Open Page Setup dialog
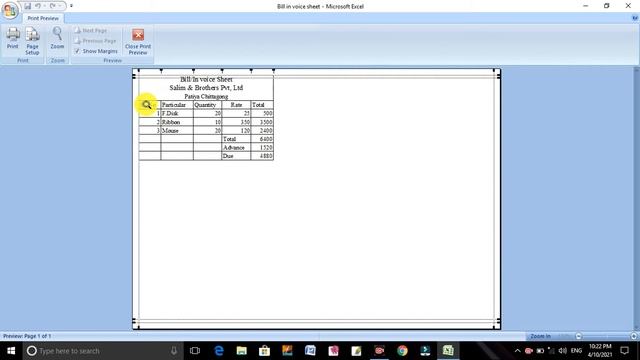This screenshot has width=640, height=360. (32, 41)
